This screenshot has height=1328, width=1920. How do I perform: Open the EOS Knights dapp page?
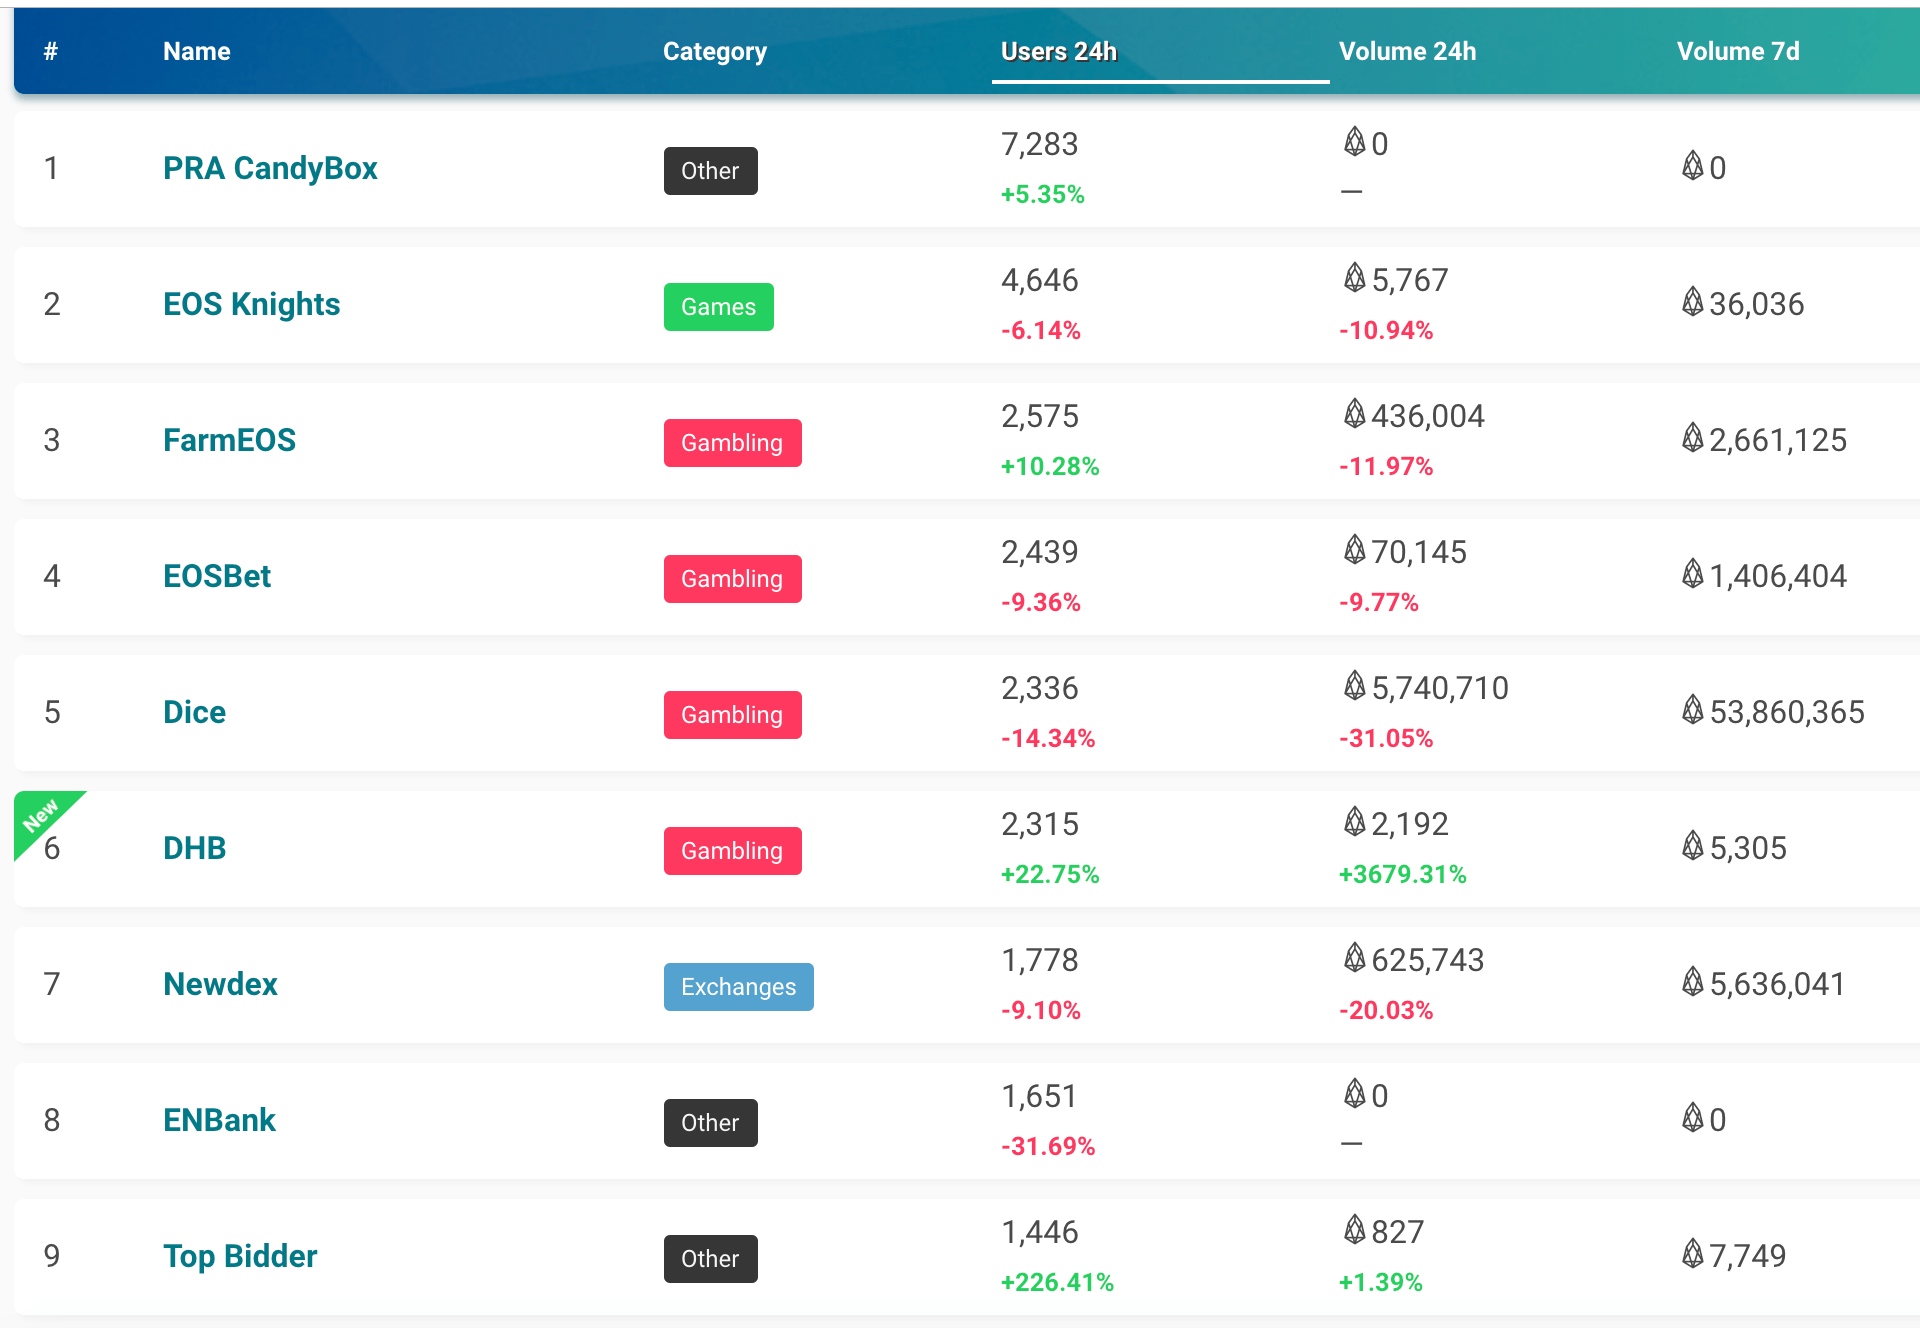[x=251, y=304]
